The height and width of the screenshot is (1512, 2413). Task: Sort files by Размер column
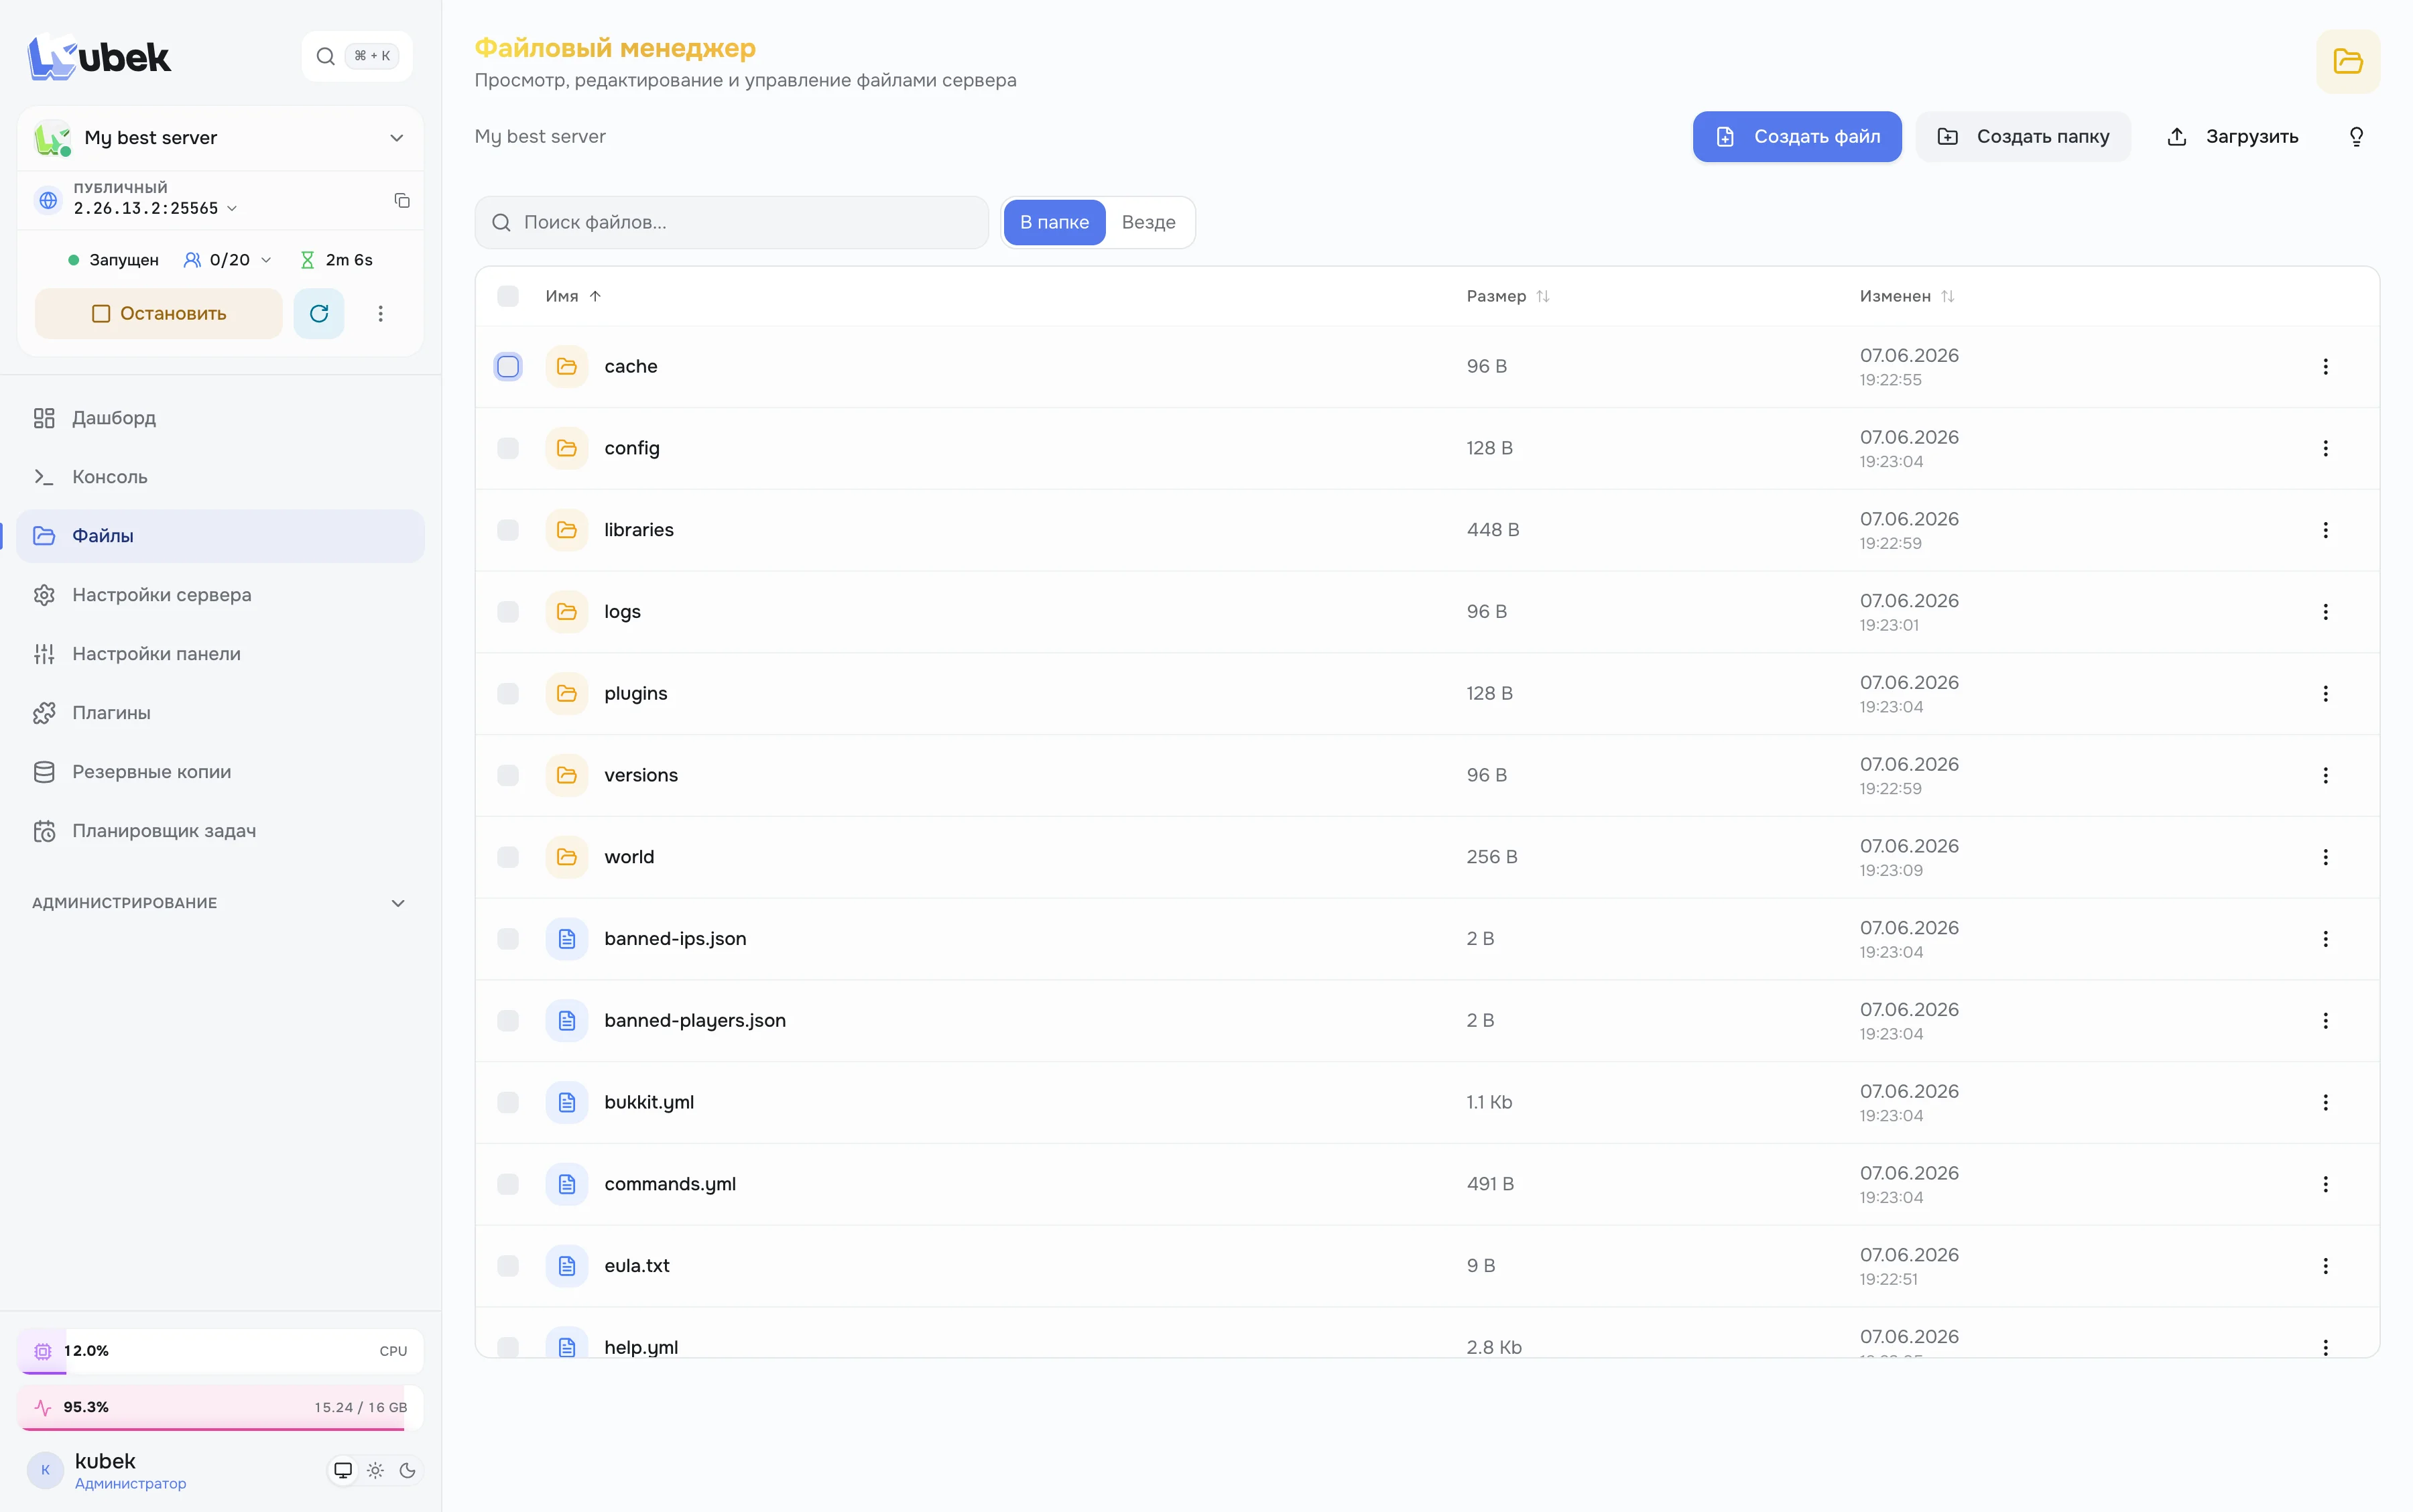point(1508,296)
